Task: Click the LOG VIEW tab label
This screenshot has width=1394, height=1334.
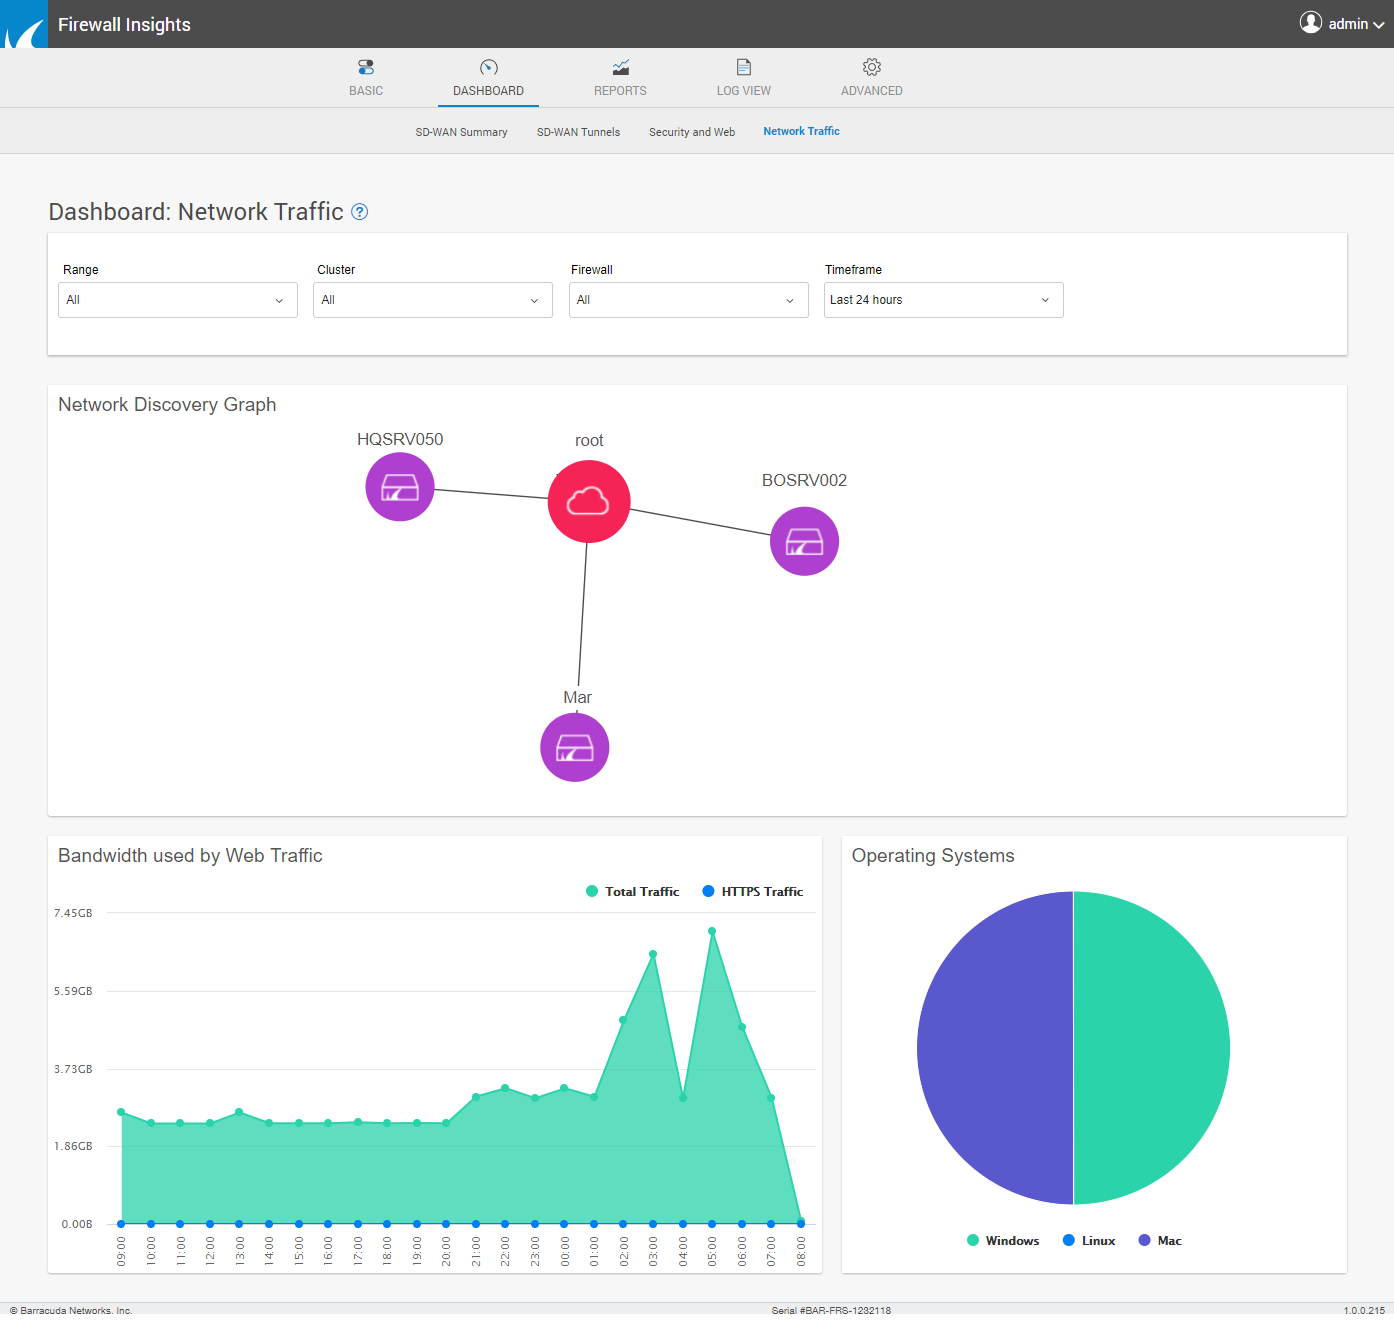Action: 744,91
